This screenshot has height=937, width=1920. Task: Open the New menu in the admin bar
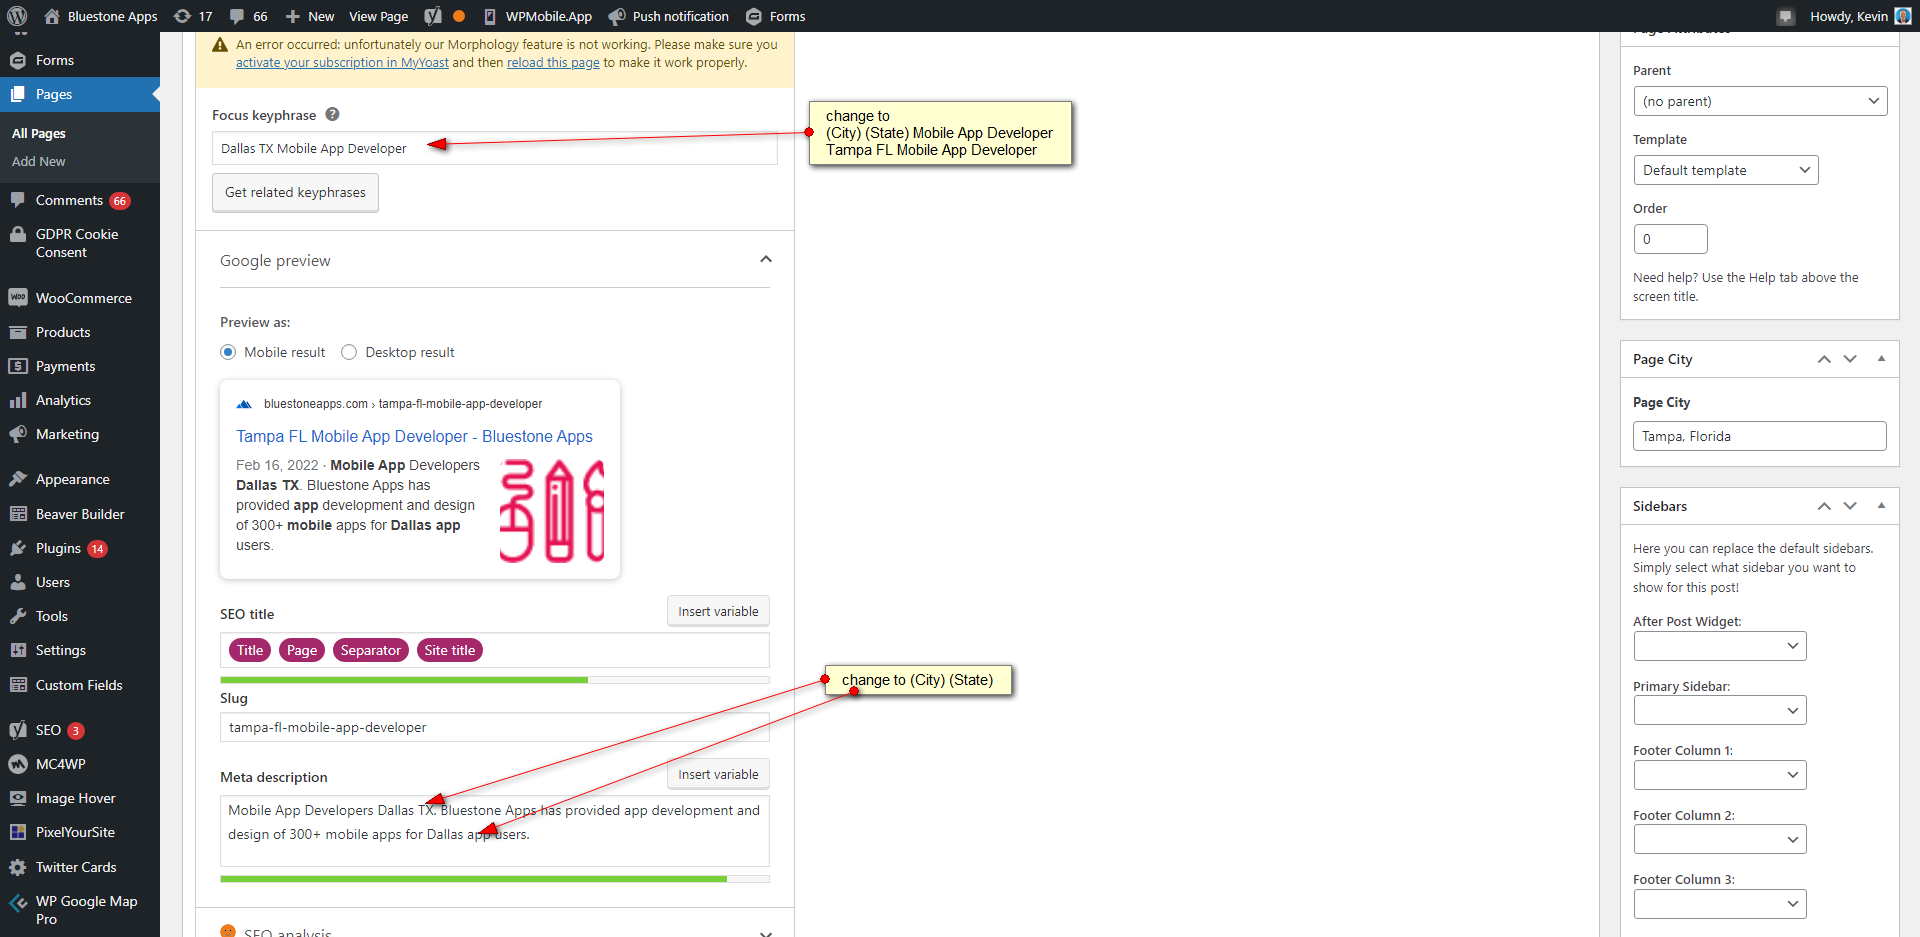click(x=310, y=16)
